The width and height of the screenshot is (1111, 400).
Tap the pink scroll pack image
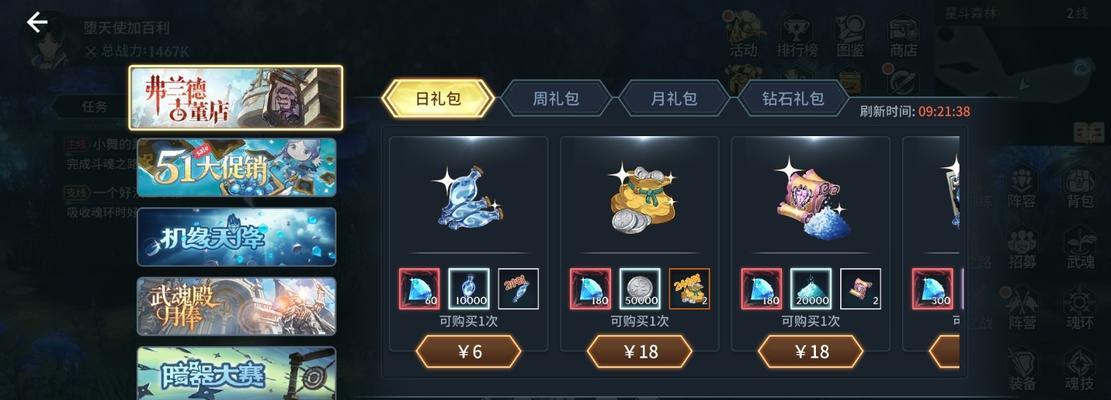click(x=810, y=197)
